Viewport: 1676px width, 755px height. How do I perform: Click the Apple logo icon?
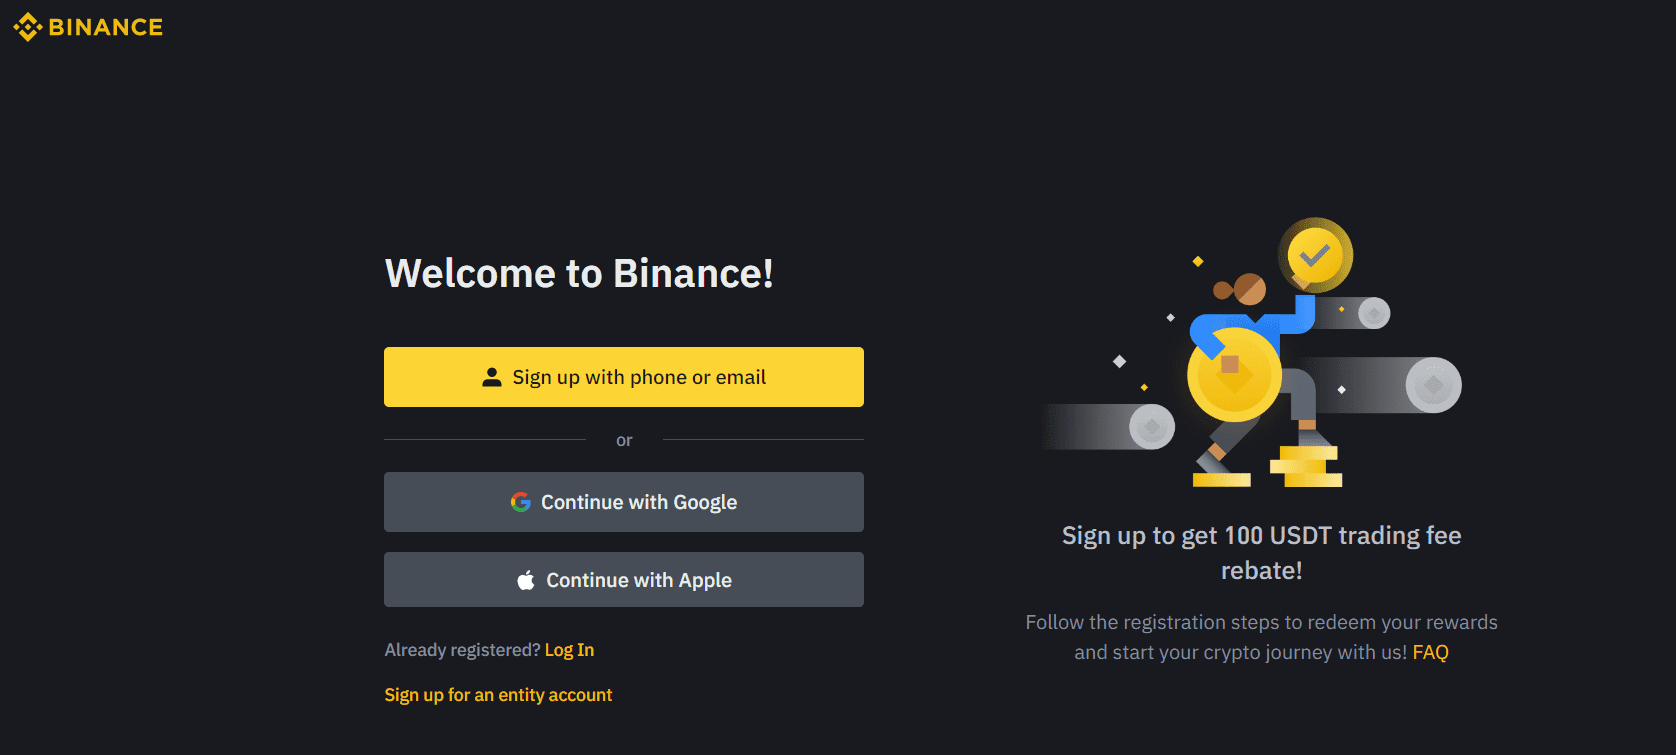pyautogui.click(x=526, y=580)
